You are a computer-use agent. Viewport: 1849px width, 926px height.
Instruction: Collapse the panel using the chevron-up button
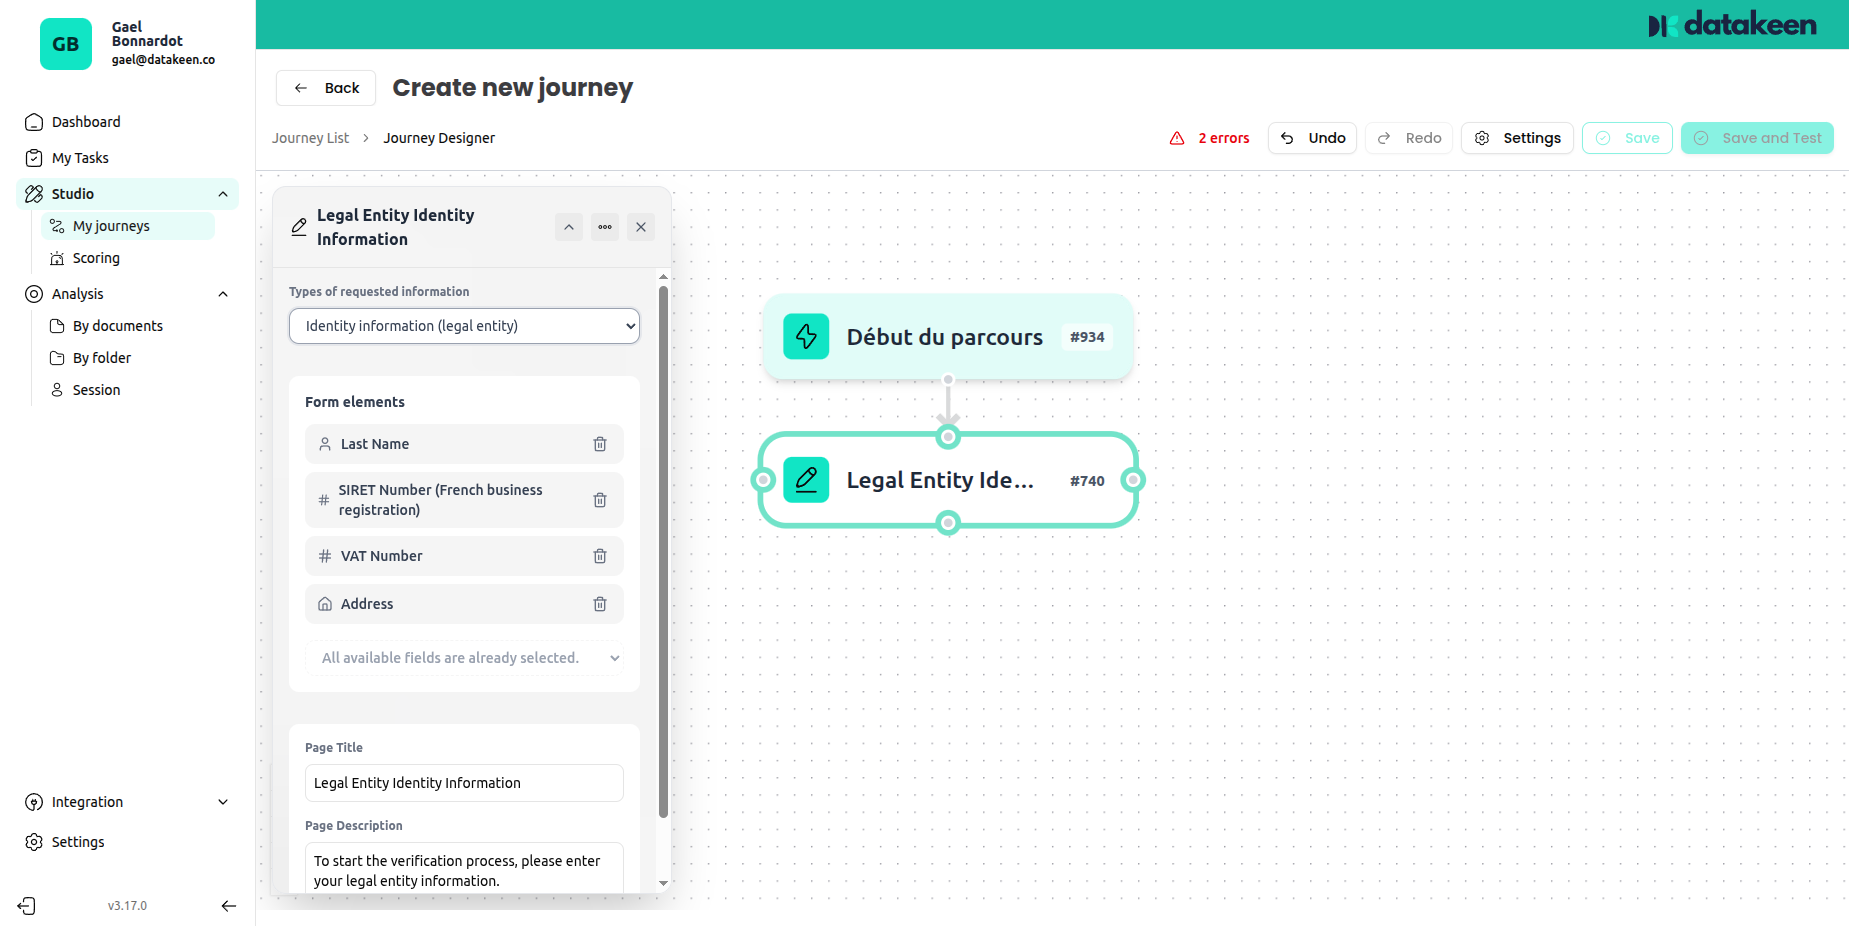coord(568,227)
